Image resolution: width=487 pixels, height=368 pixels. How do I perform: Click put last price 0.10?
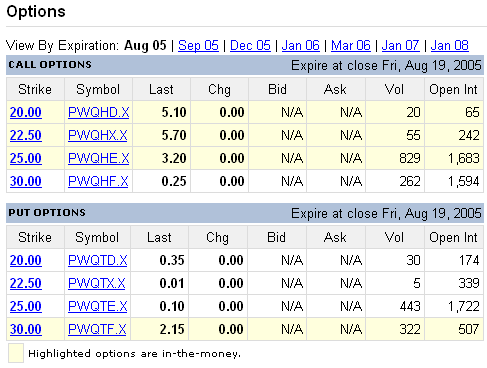(172, 306)
